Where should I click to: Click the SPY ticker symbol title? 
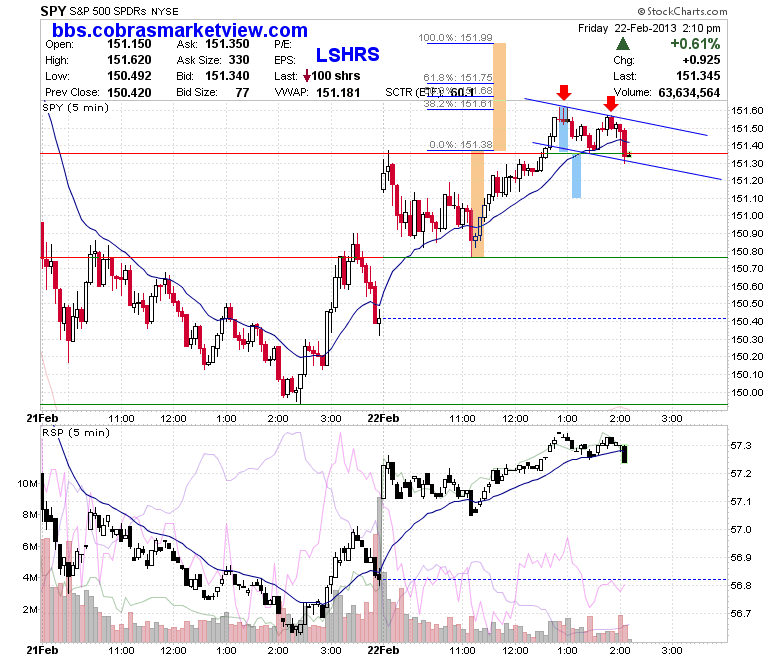[53, 11]
